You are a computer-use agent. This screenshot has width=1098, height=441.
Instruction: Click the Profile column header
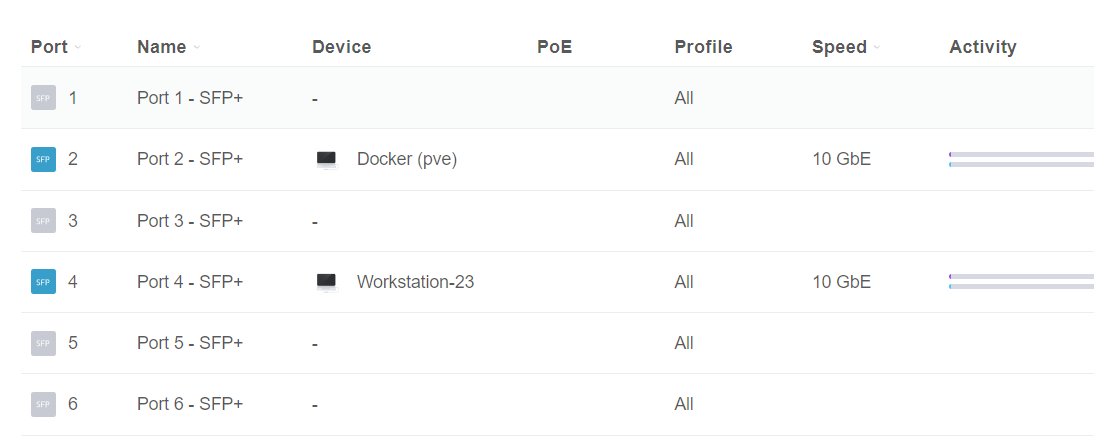[x=703, y=47]
